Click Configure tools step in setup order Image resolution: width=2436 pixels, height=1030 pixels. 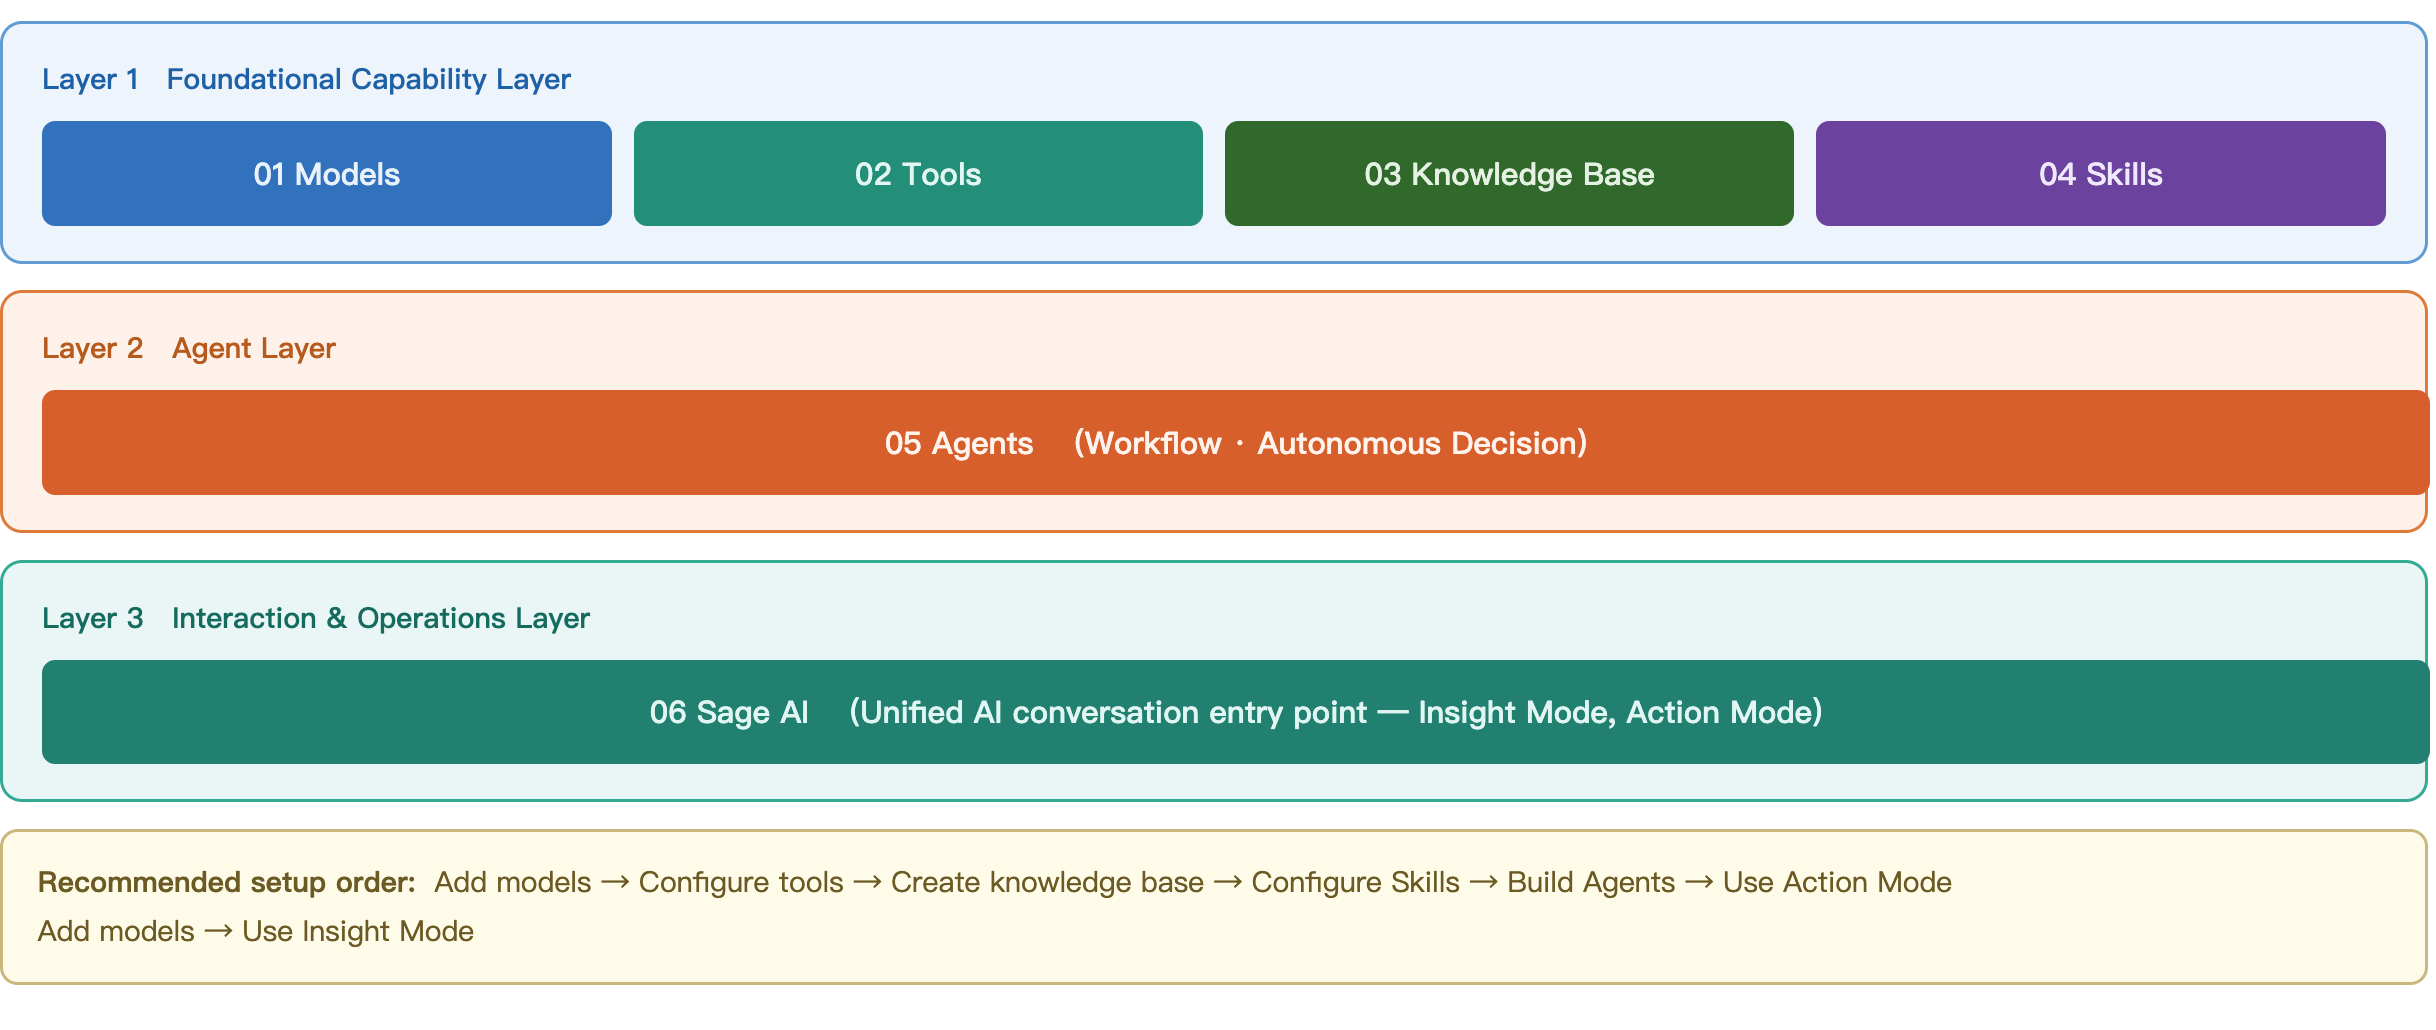[x=741, y=882]
